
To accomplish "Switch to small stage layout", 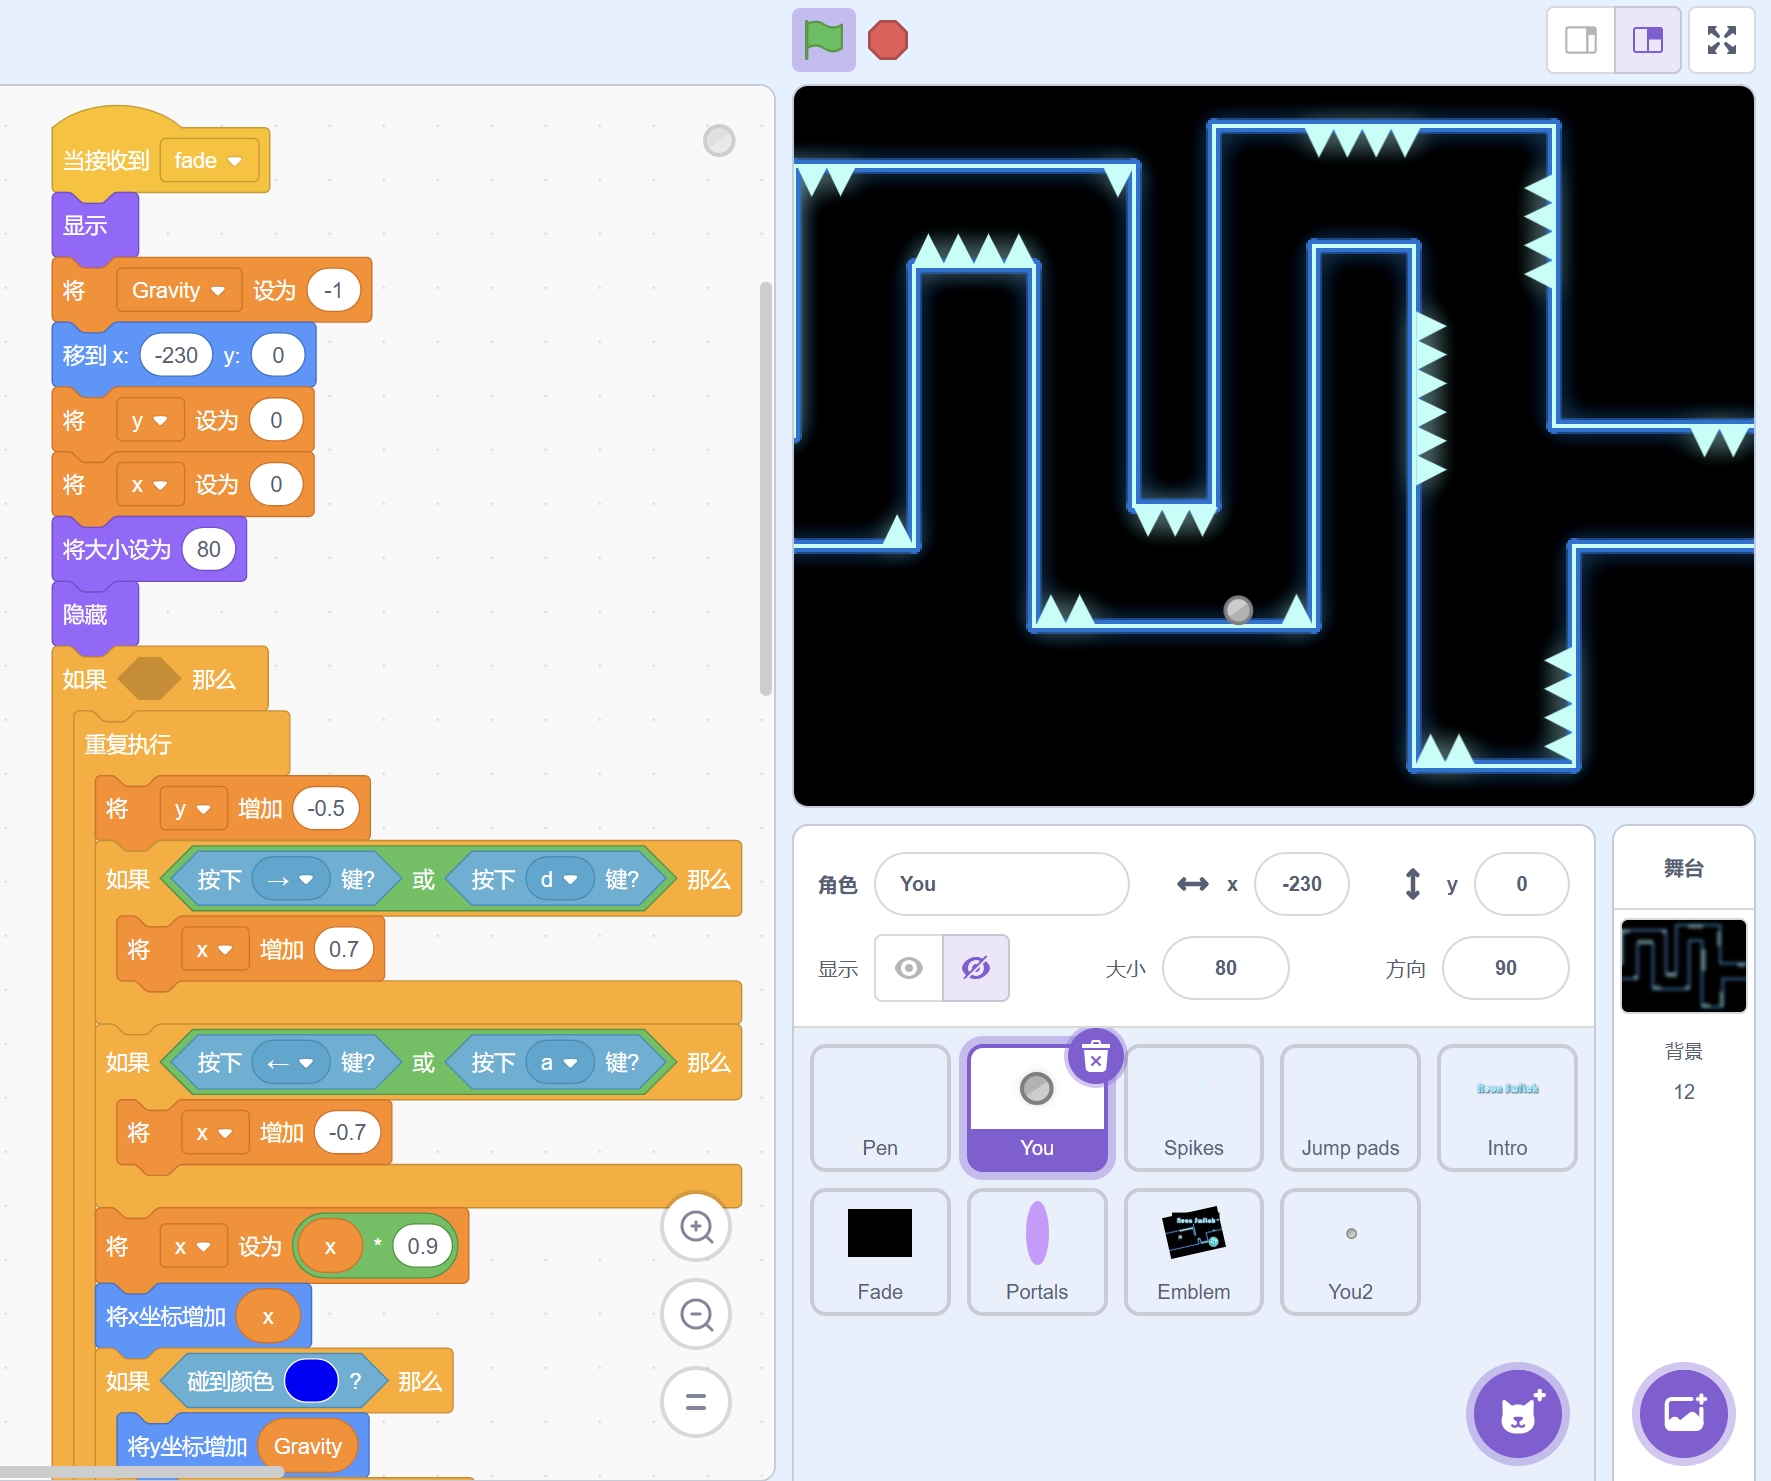I will pos(1581,40).
